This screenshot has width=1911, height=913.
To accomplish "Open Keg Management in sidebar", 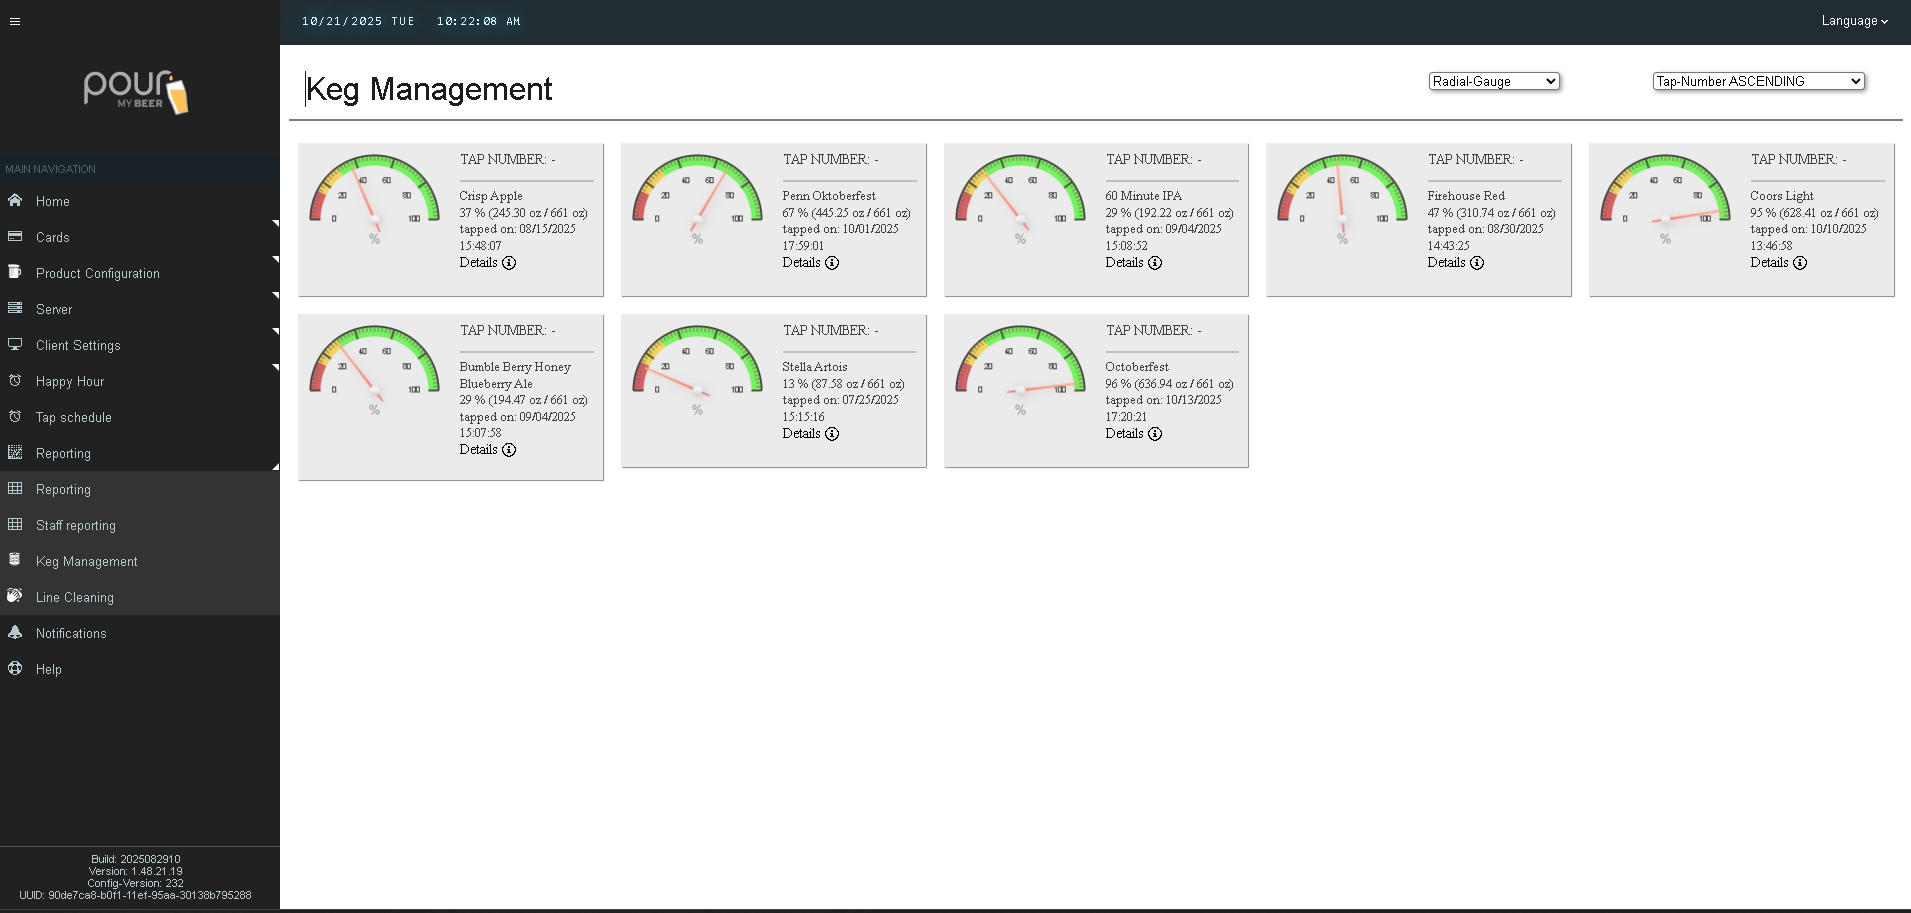I will click(87, 561).
